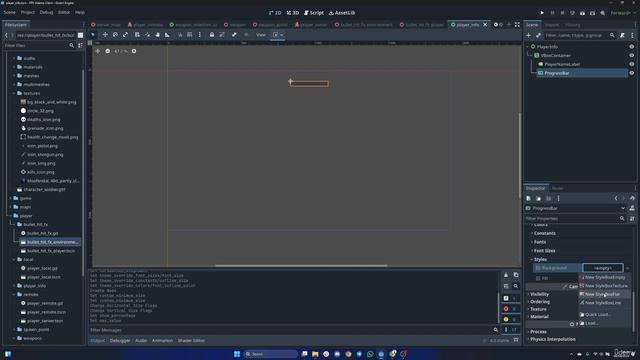This screenshot has width=640, height=360.
Task: Open the Background style dropdown arrow
Action: (x=627, y=268)
